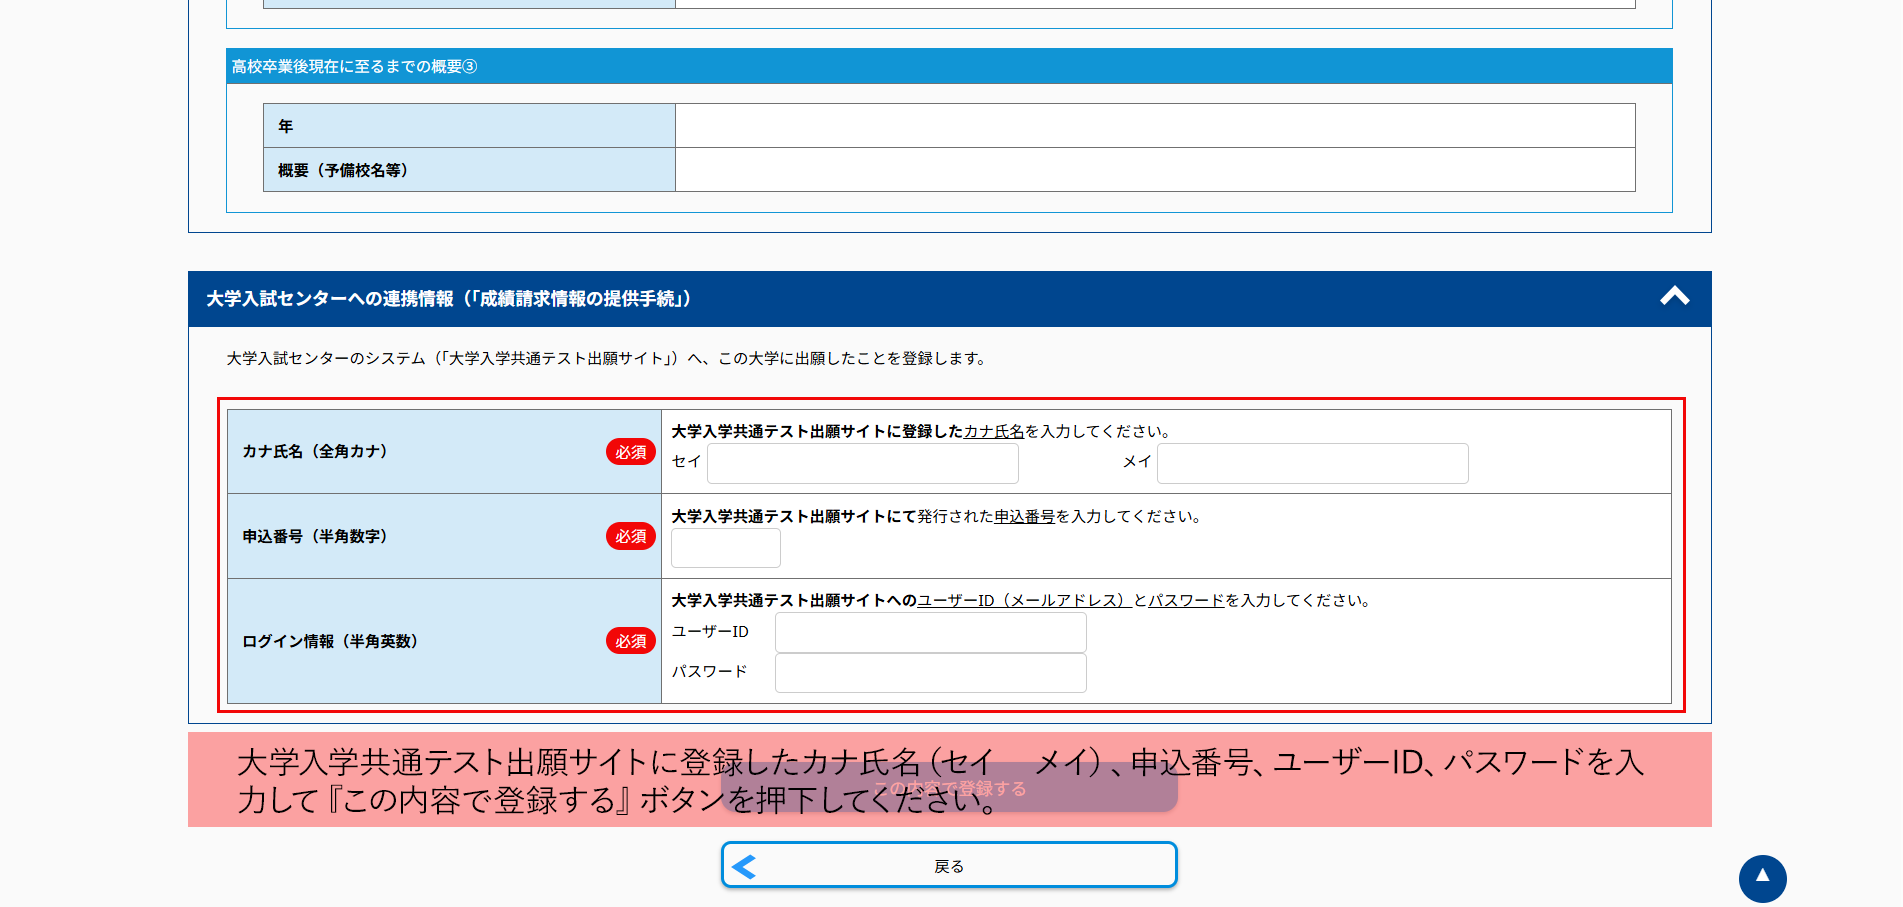Click the underlined 申込番号 text in instructions
This screenshot has width=1903, height=907.
tap(1024, 516)
